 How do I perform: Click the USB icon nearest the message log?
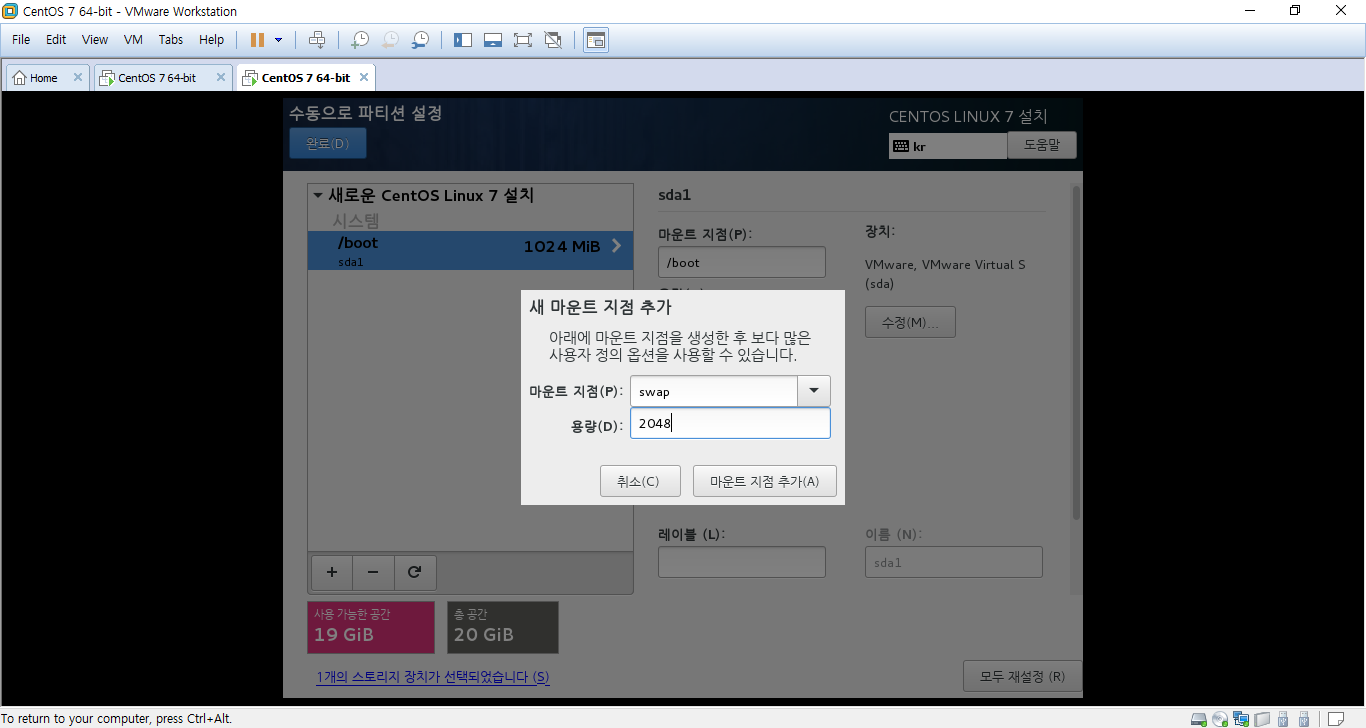pos(1304,719)
